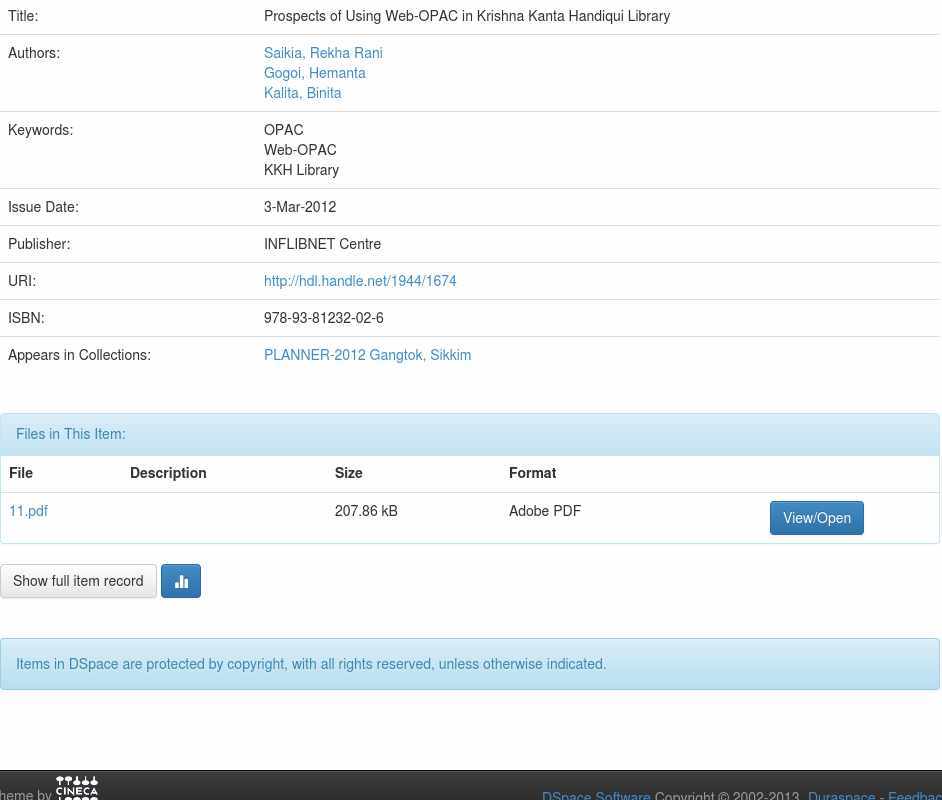Click the copyright notice banner text
This screenshot has width=942, height=800.
pos(311,664)
